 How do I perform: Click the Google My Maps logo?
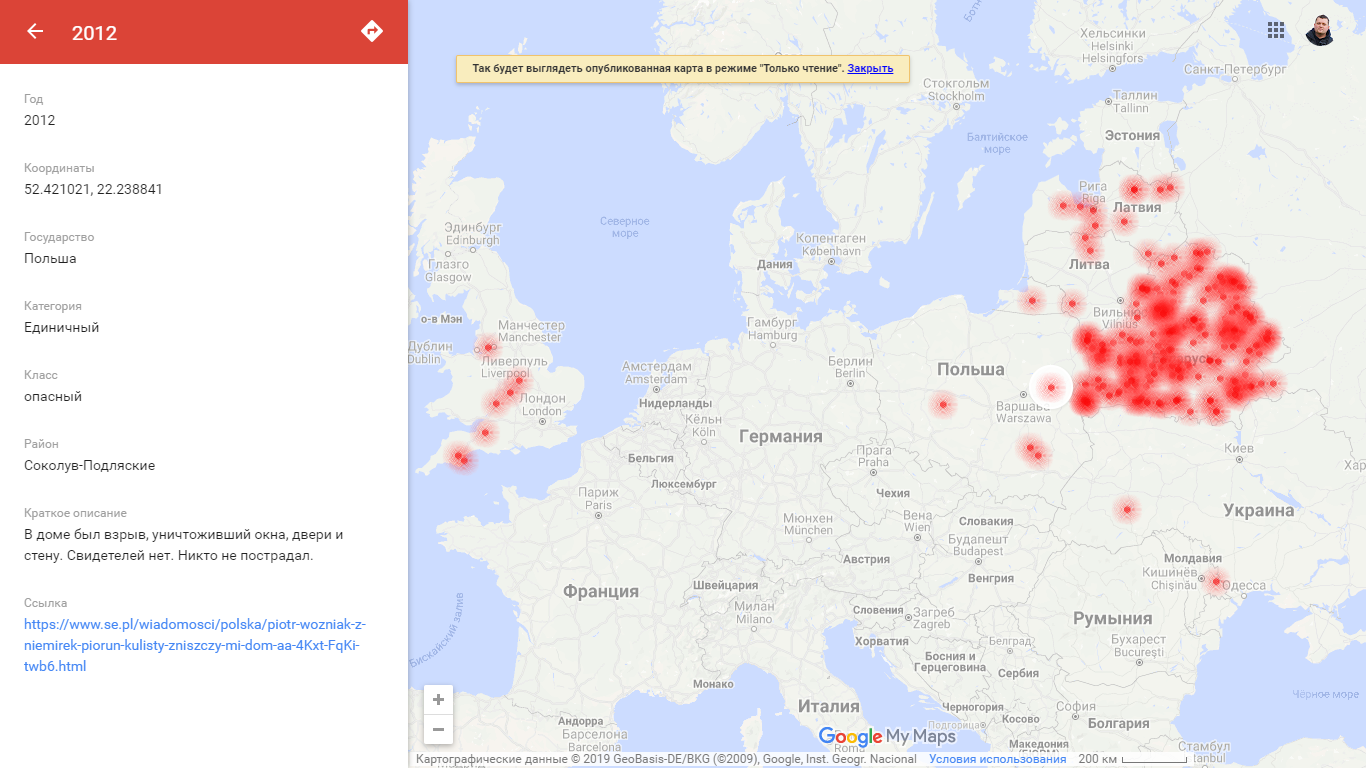click(887, 737)
